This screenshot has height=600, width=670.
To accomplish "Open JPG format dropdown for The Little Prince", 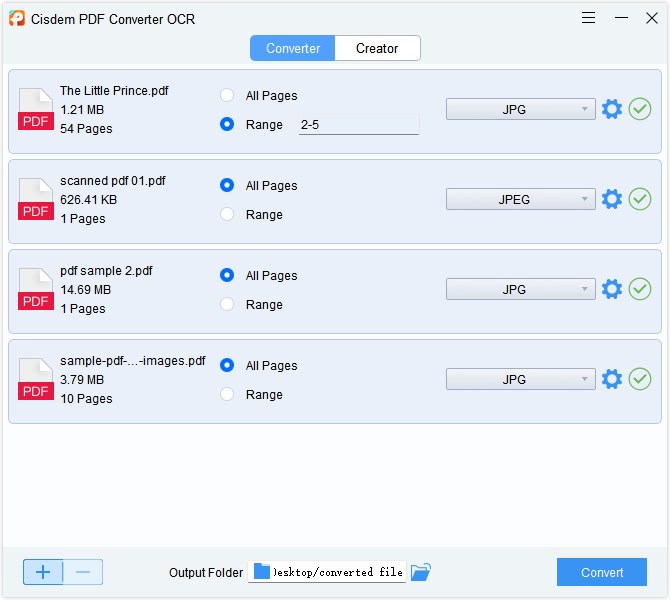I will tap(520, 109).
